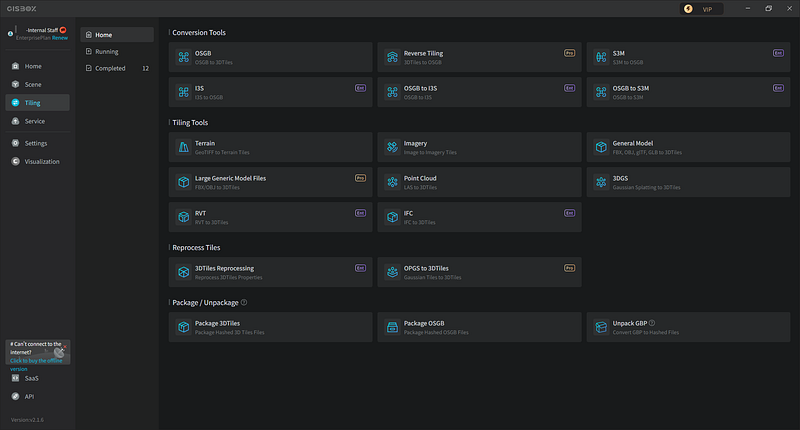Select Tiling in the left sidebar
This screenshot has width=800, height=430.
pos(38,103)
